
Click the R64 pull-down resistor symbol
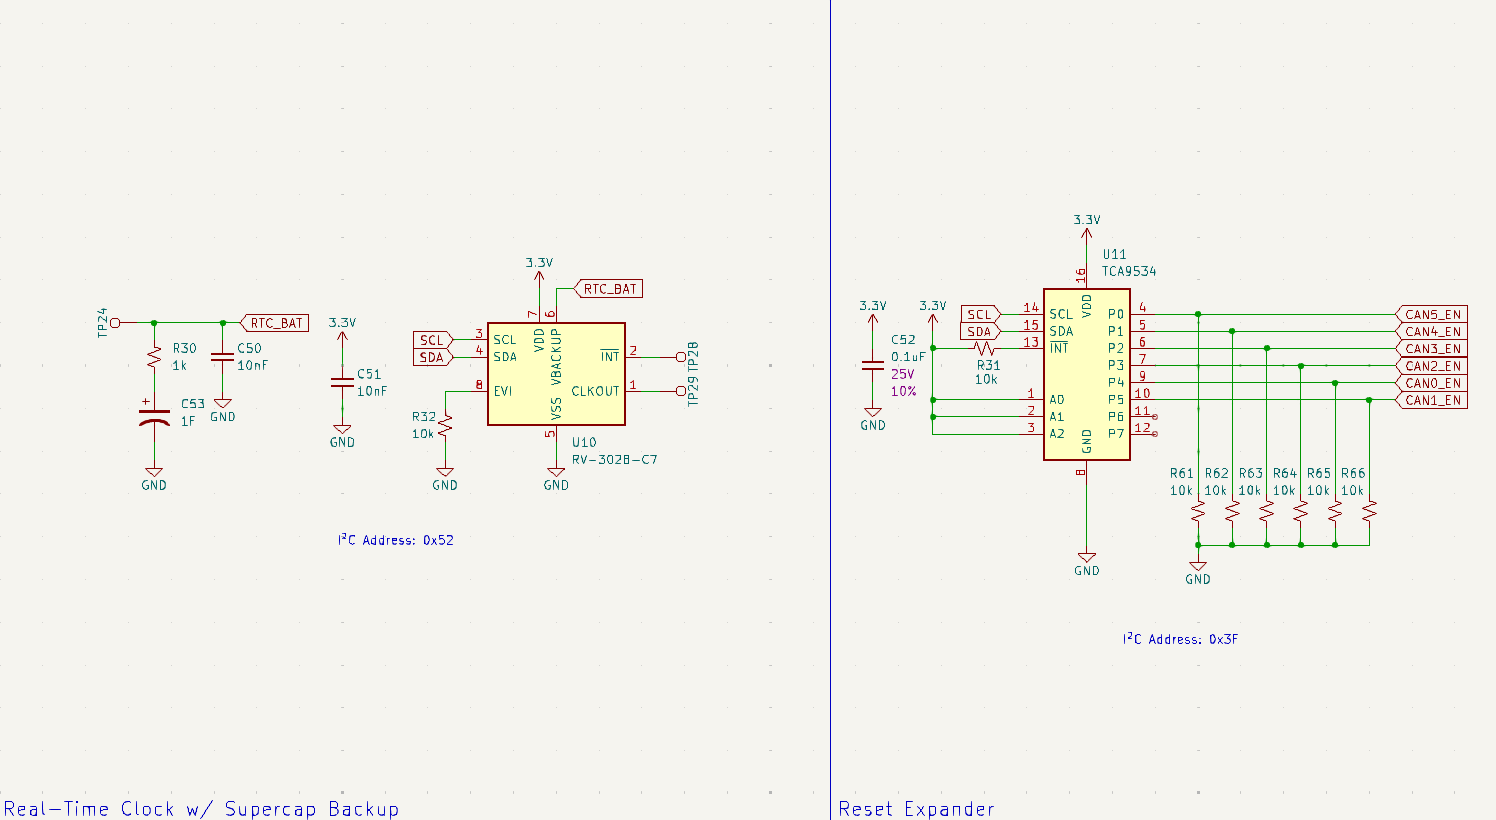pos(1300,510)
